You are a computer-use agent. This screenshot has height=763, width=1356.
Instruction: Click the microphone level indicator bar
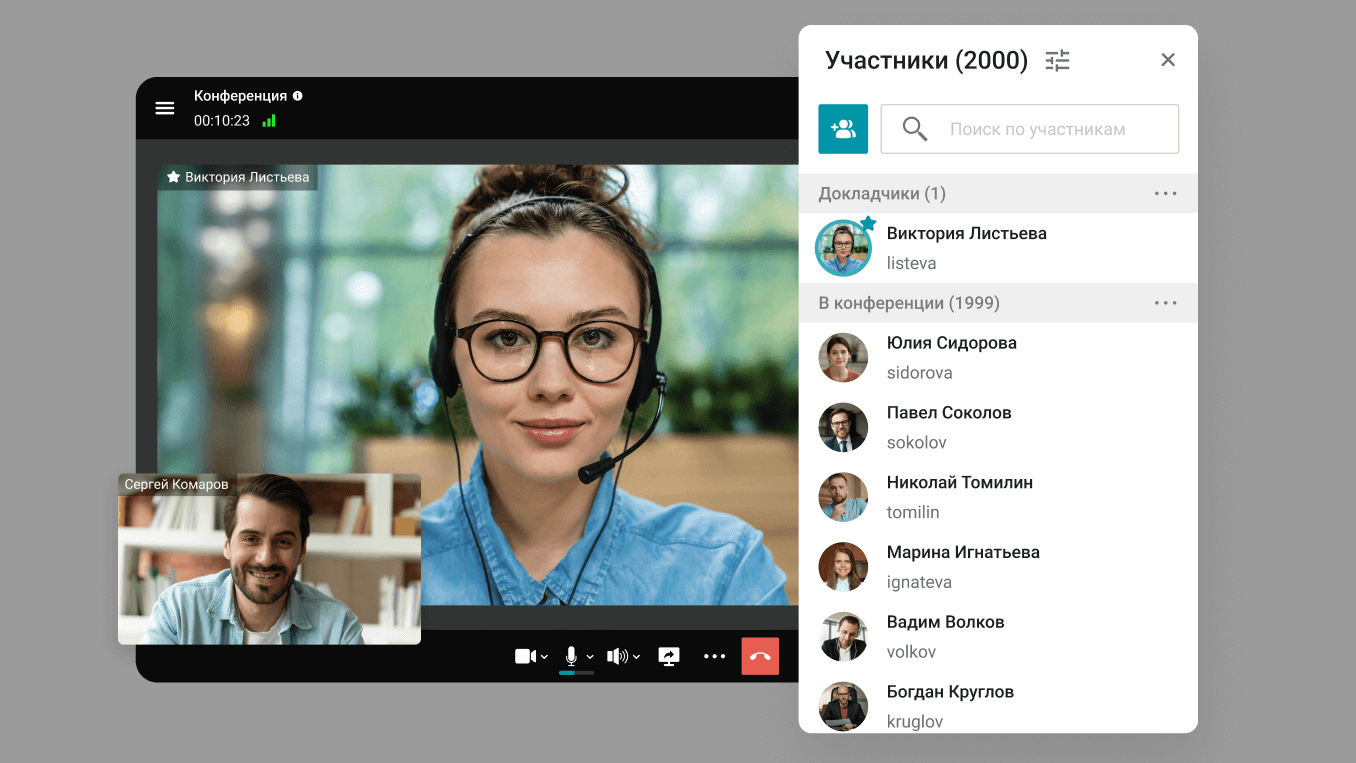click(x=576, y=673)
